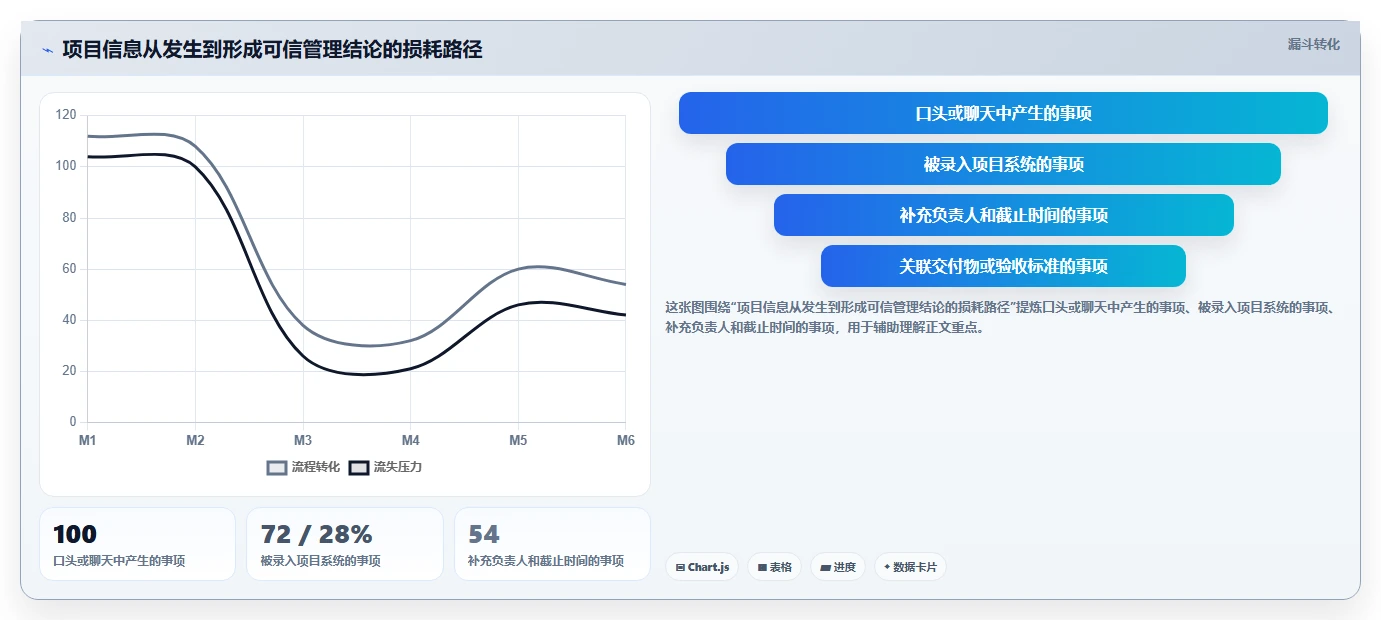Open the stat card showing 54

click(552, 544)
